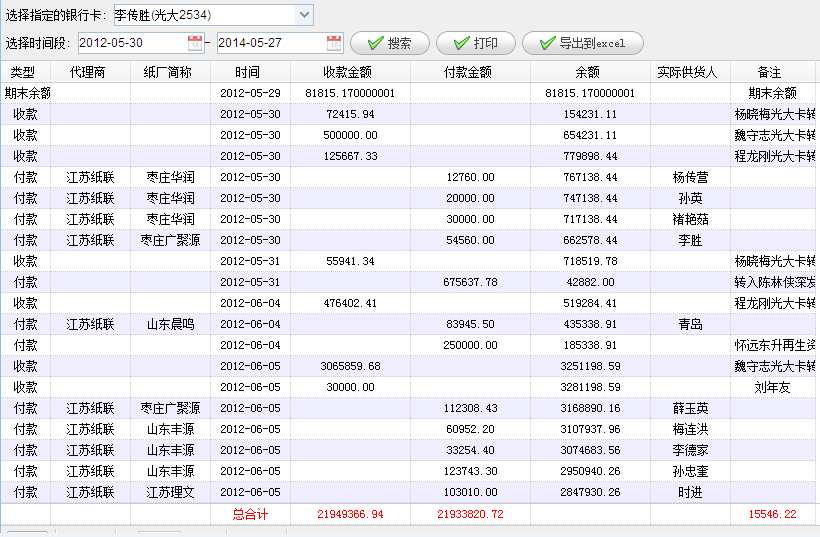
Task: Expand the bank card selection dropdown
Action: click(304, 15)
